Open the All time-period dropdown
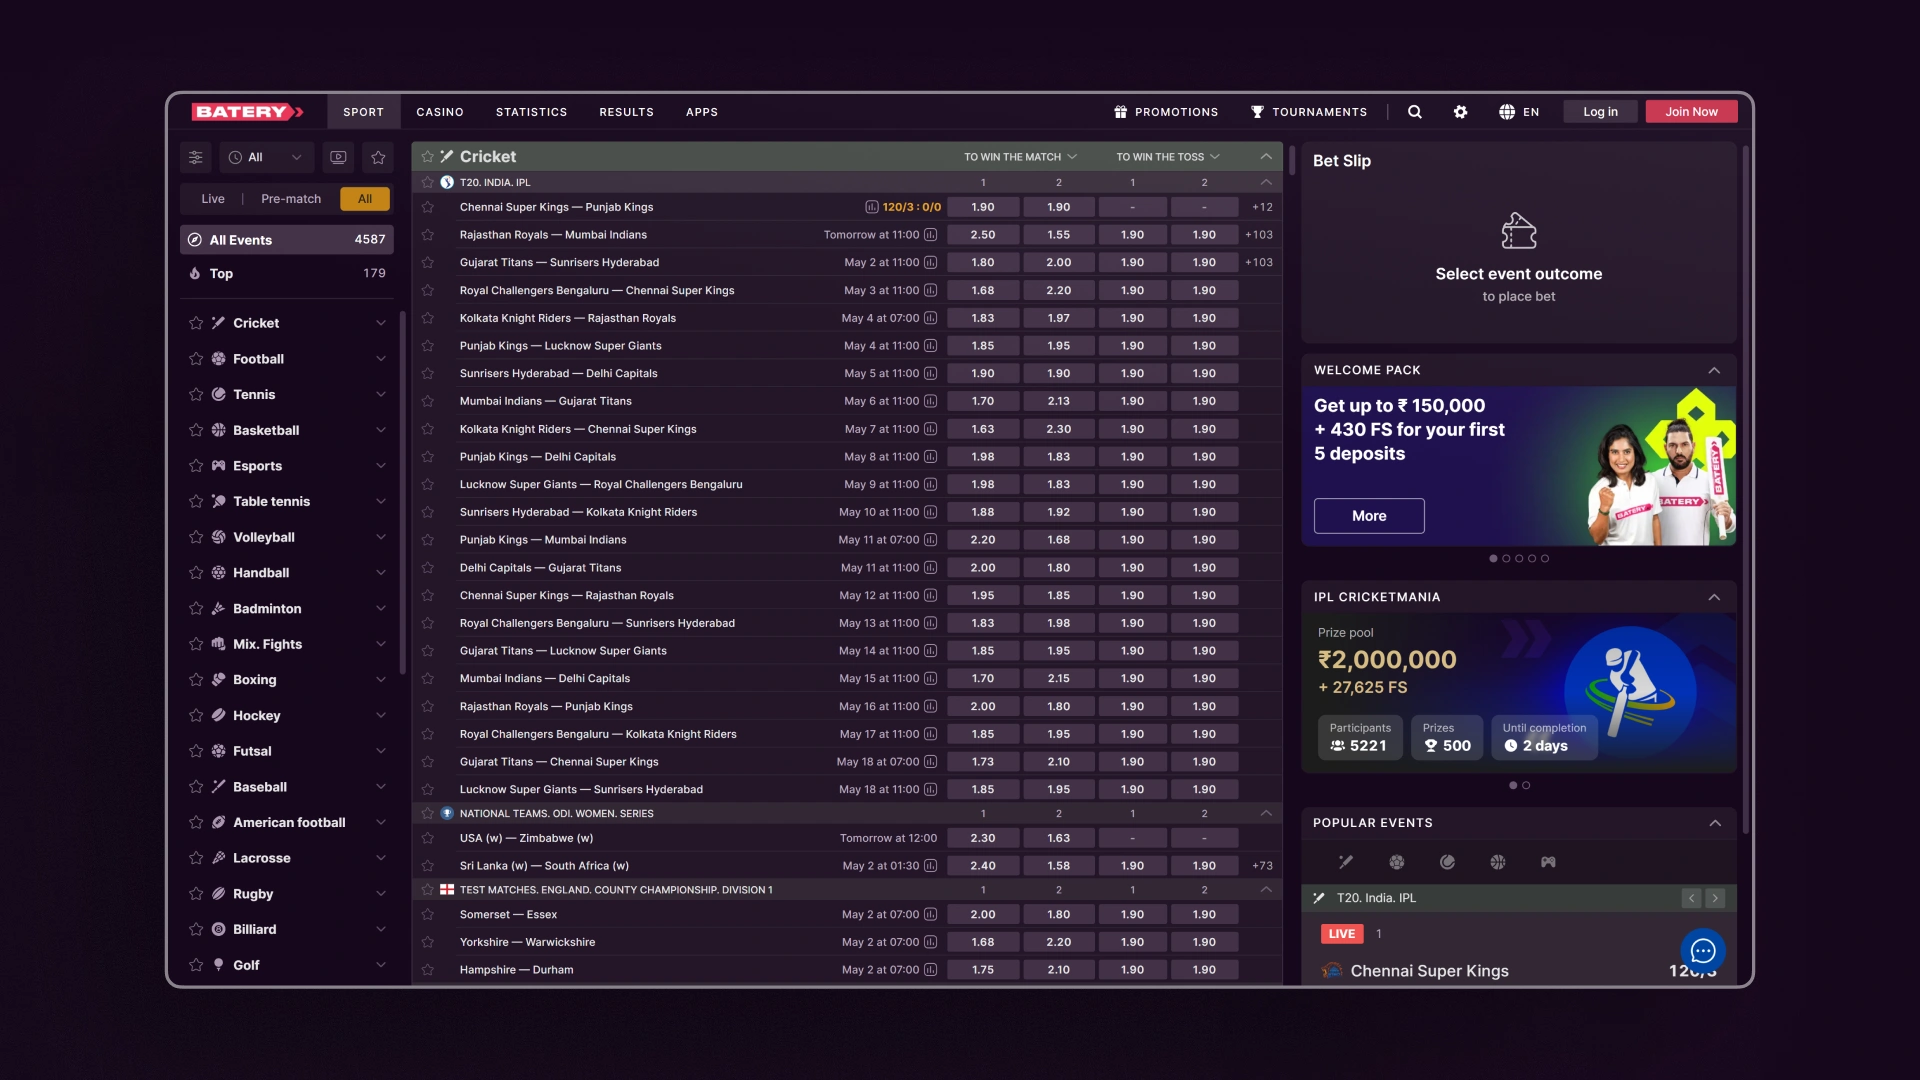1920x1080 pixels. tap(265, 157)
